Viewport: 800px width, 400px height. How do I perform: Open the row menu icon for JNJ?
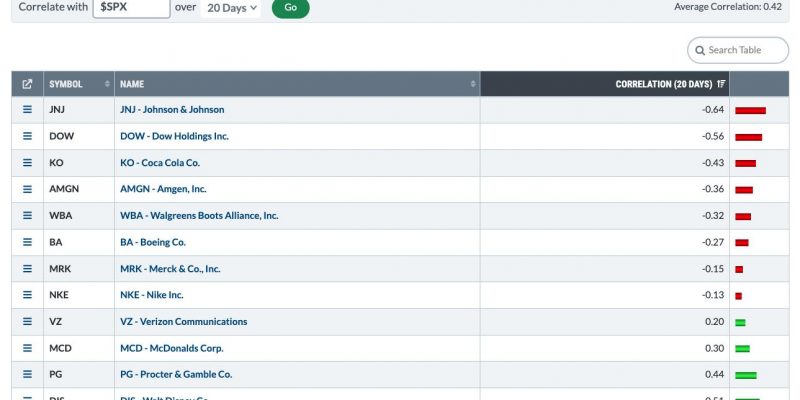pyautogui.click(x=28, y=109)
